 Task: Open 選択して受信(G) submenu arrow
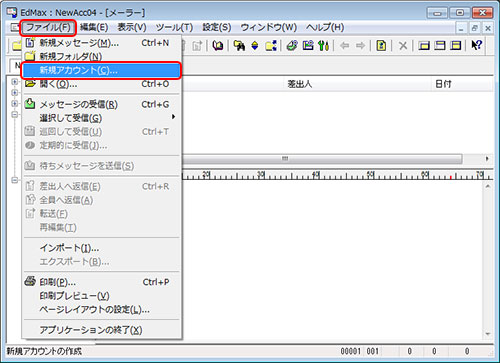pos(173,117)
